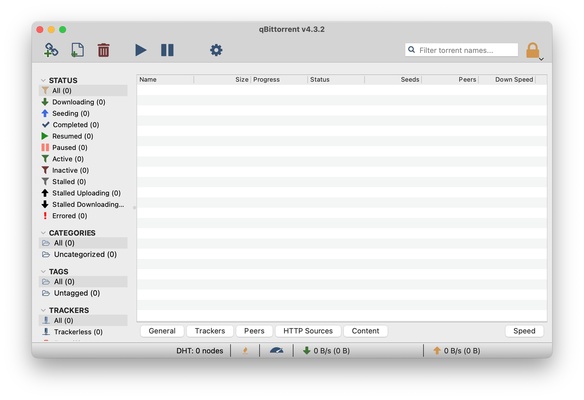Select Uncategorized (0) category
The height and width of the screenshot is (400, 584).
coord(83,254)
